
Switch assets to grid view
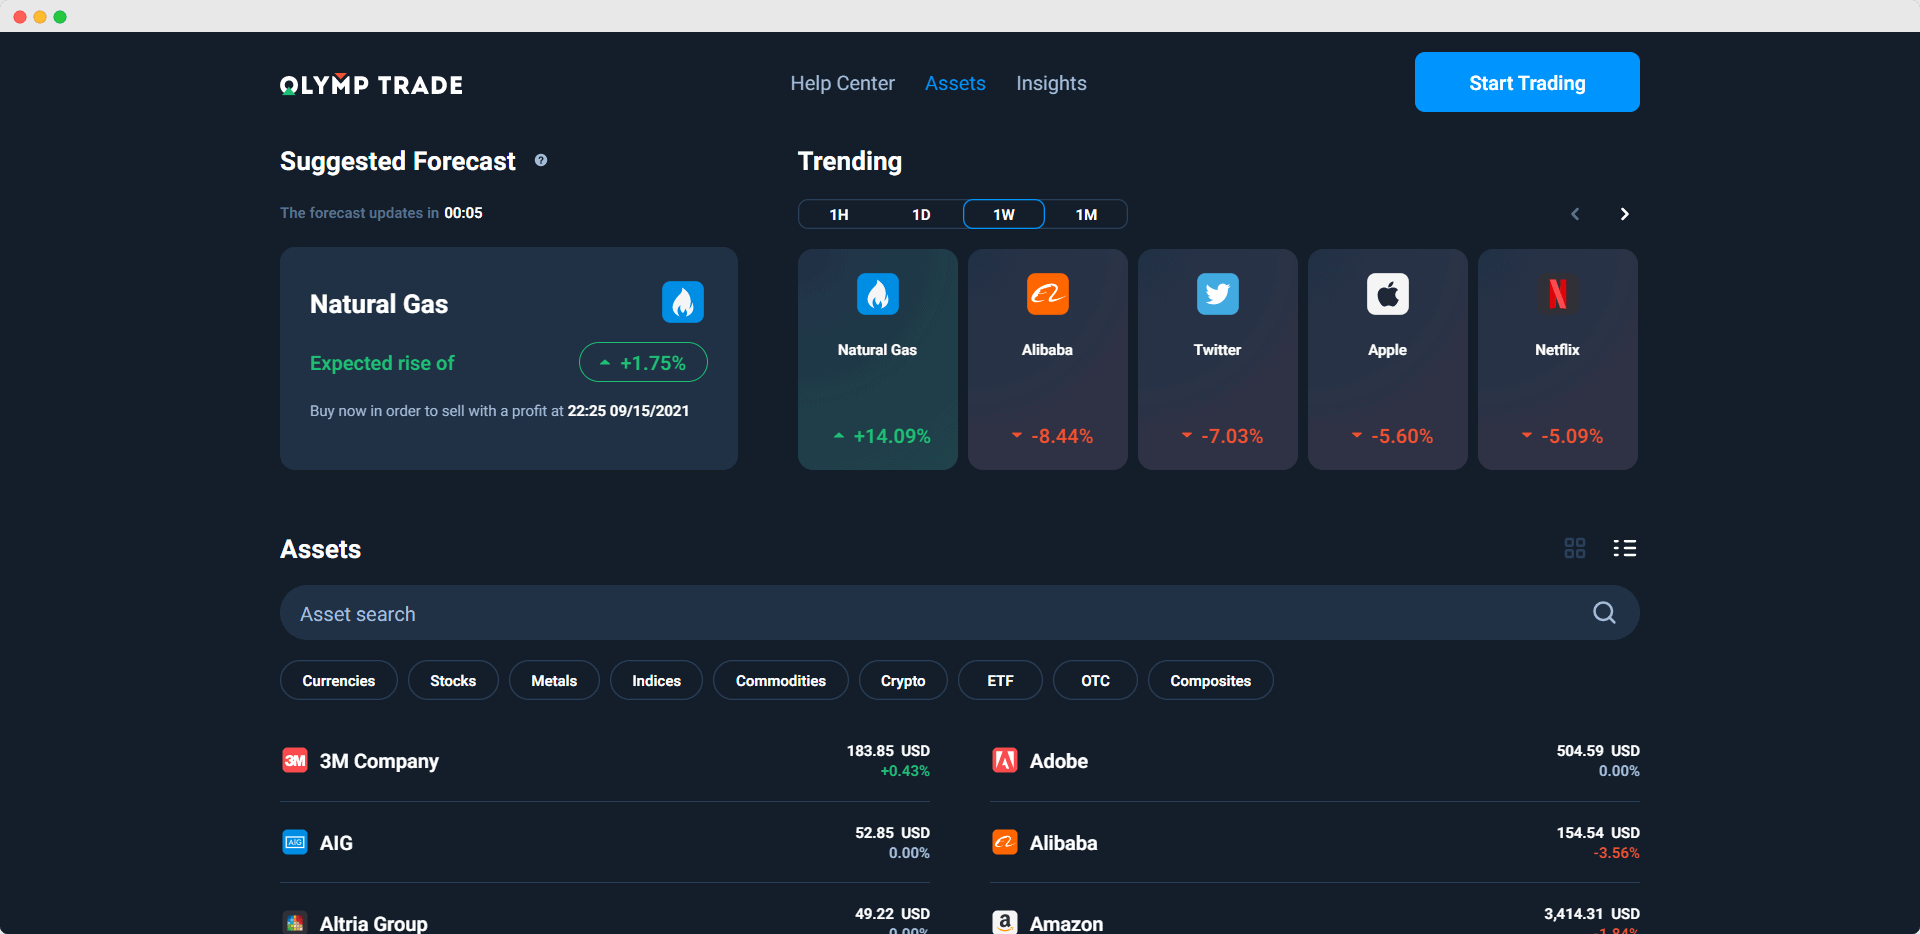coord(1575,548)
